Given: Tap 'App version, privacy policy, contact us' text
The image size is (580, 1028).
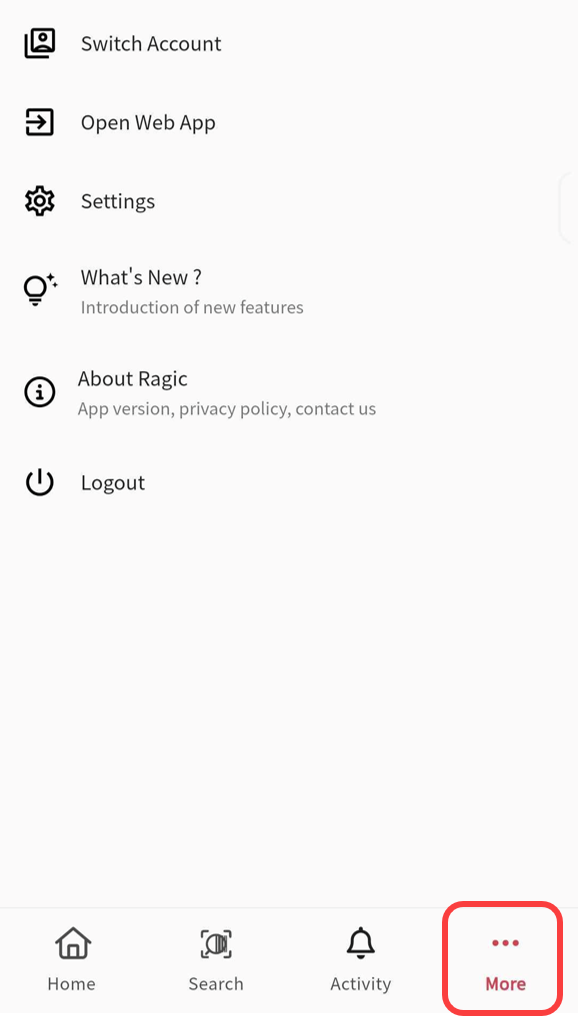Looking at the screenshot, I should 227,409.
